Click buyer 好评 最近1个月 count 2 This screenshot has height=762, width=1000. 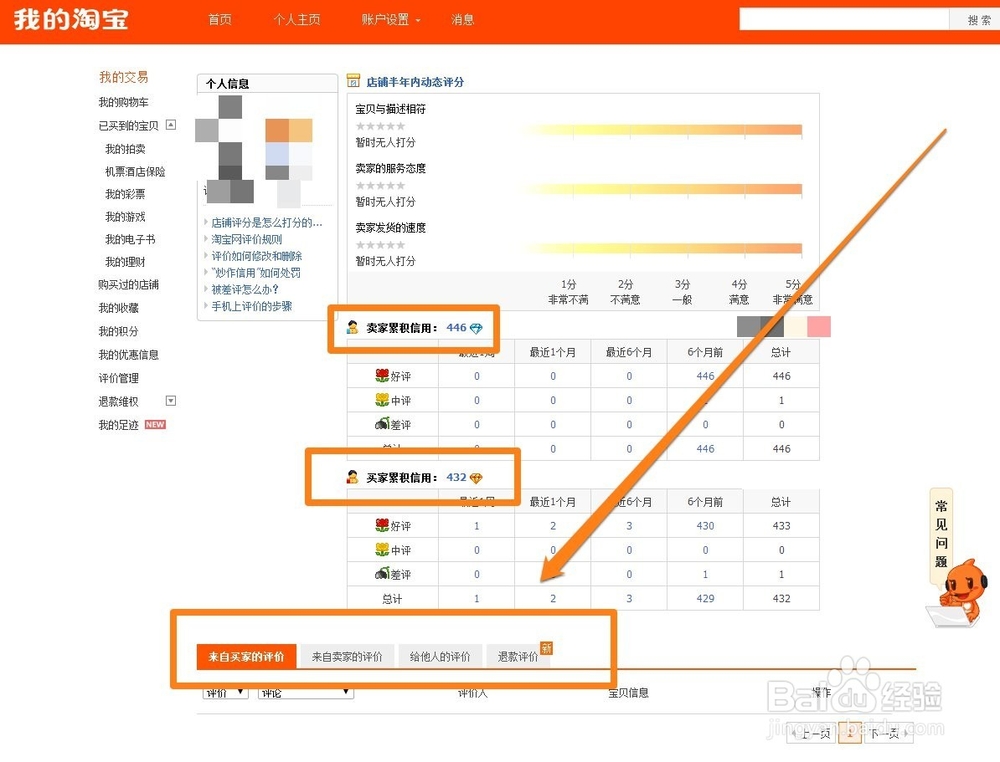(x=553, y=525)
